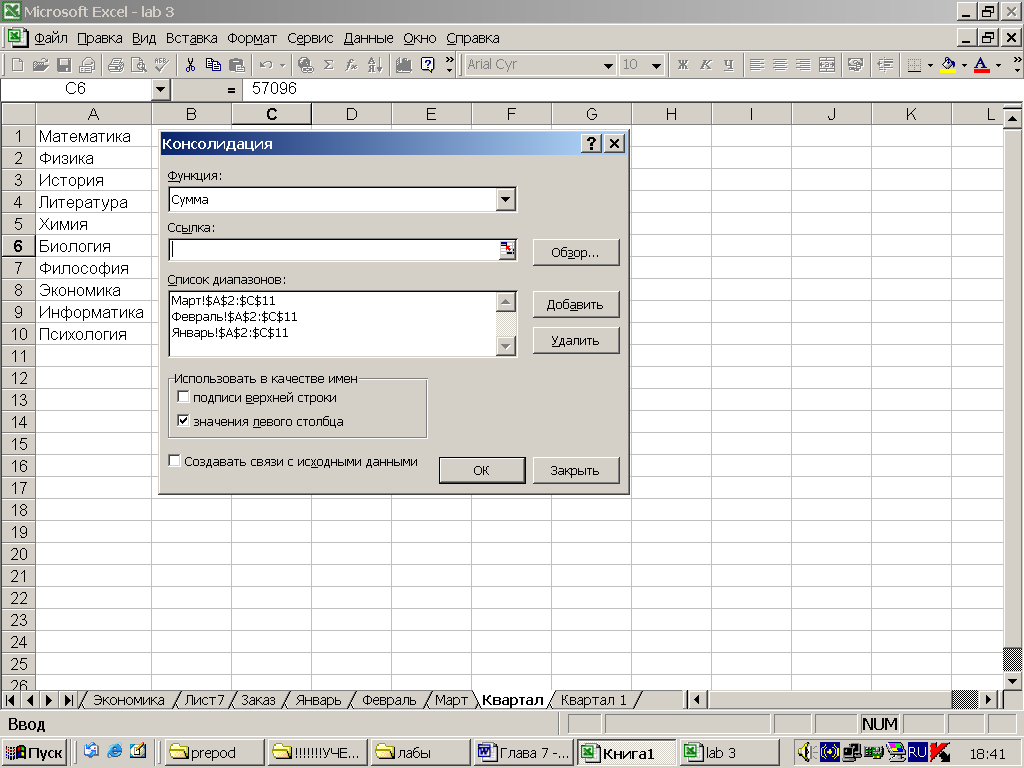This screenshot has height=768, width=1024.
Task: Open the Правка menu
Action: pyautogui.click(x=100, y=39)
